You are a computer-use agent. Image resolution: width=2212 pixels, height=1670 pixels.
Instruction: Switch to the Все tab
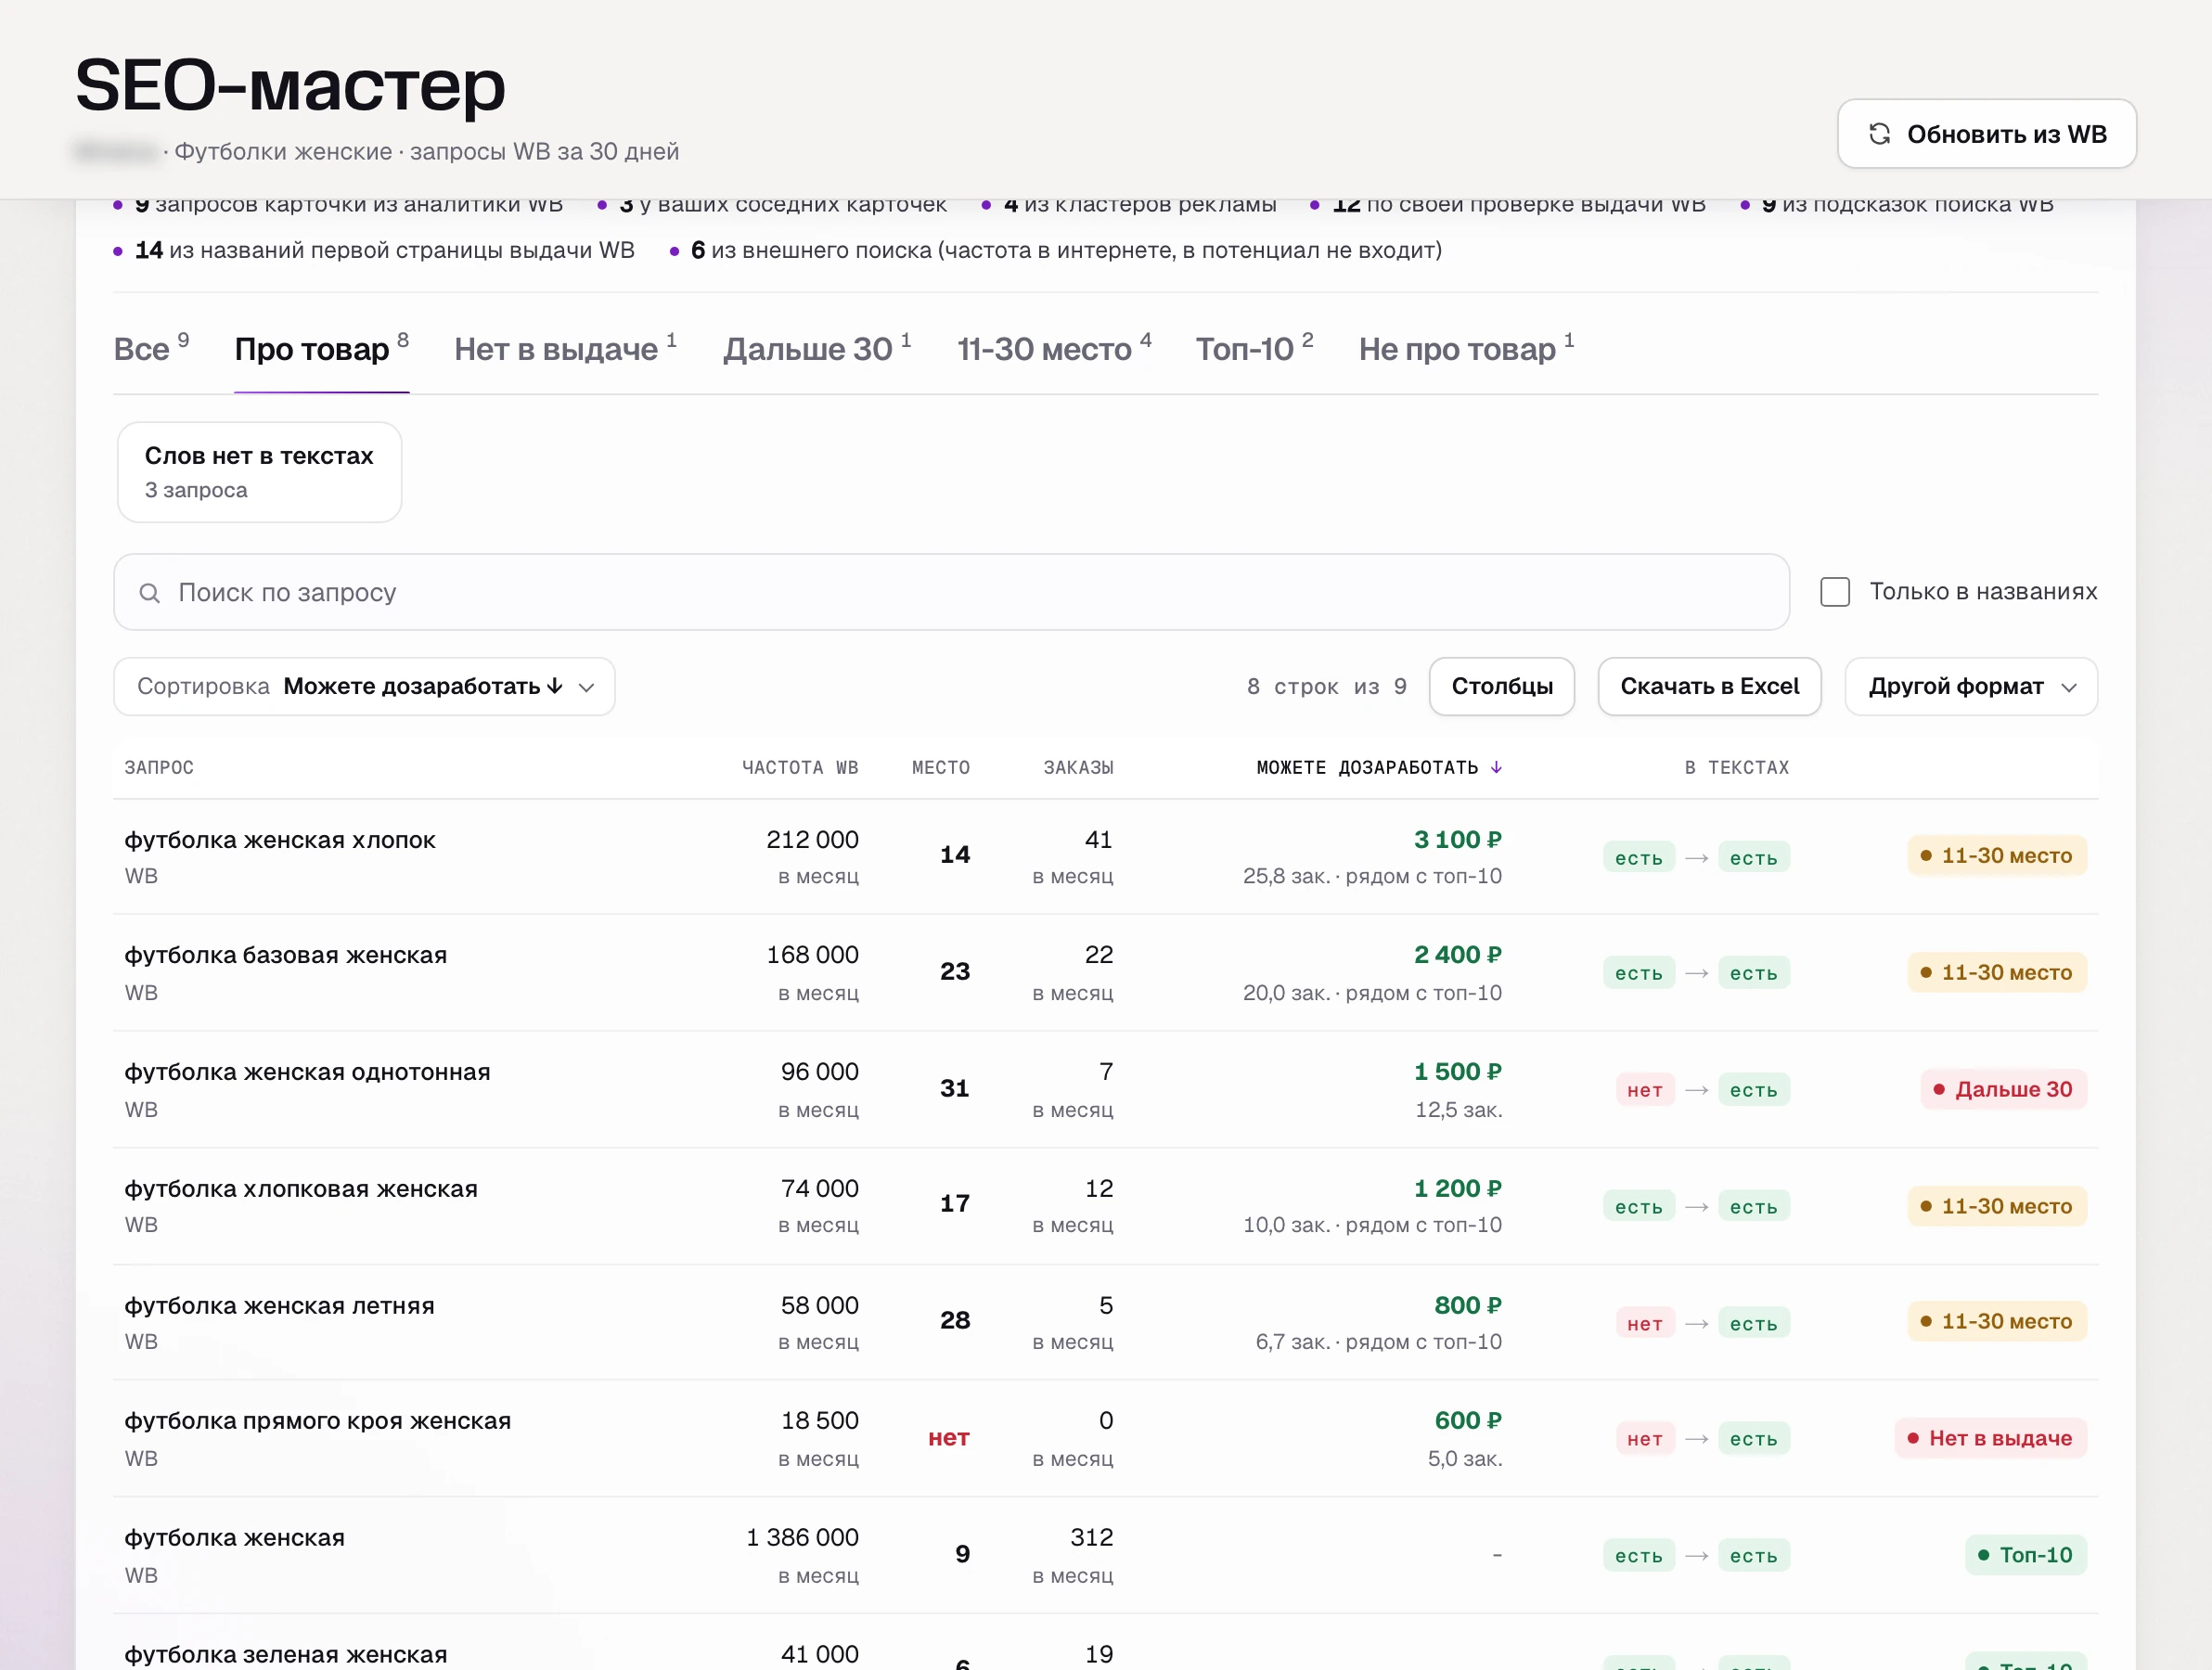click(x=151, y=349)
